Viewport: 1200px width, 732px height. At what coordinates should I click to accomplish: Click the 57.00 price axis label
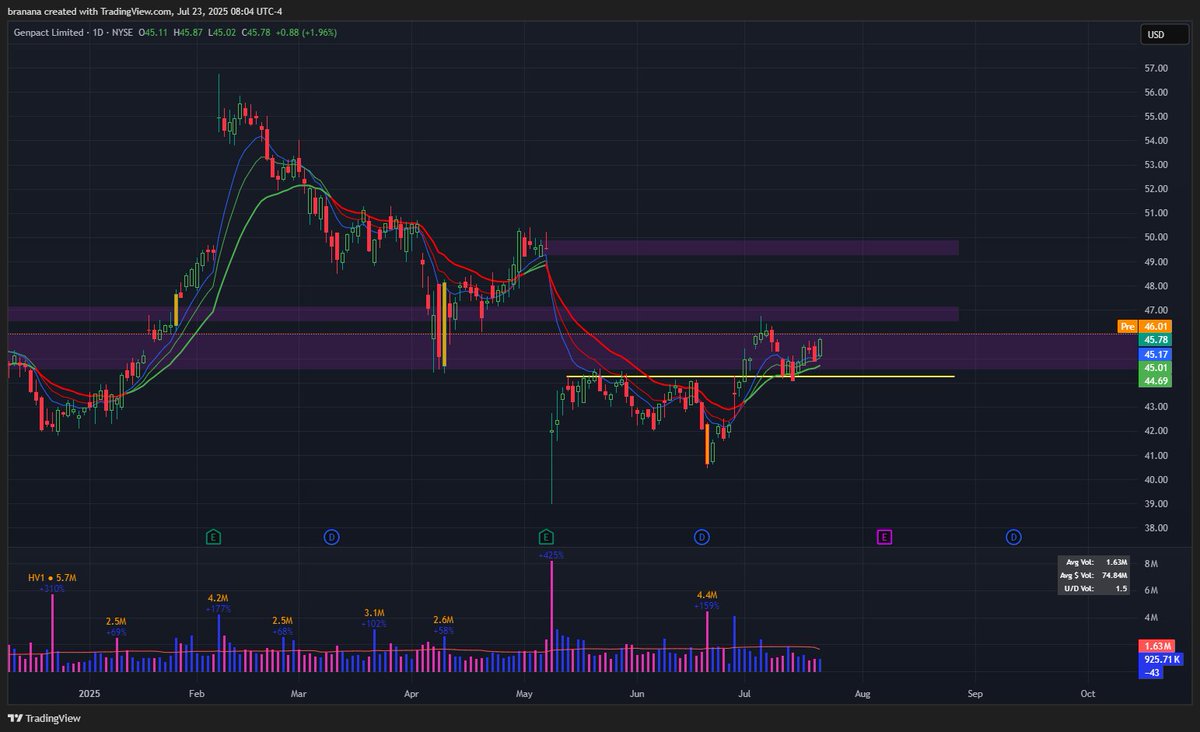1156,68
